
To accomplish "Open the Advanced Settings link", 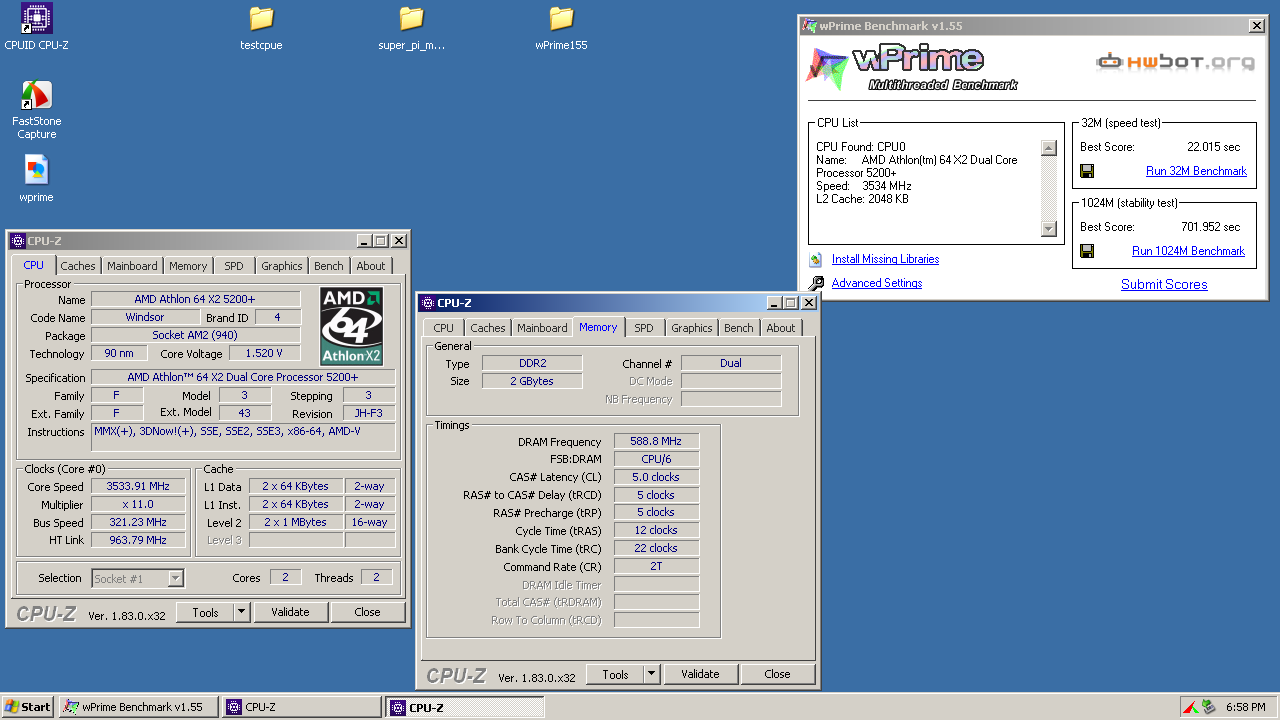I will (877, 283).
